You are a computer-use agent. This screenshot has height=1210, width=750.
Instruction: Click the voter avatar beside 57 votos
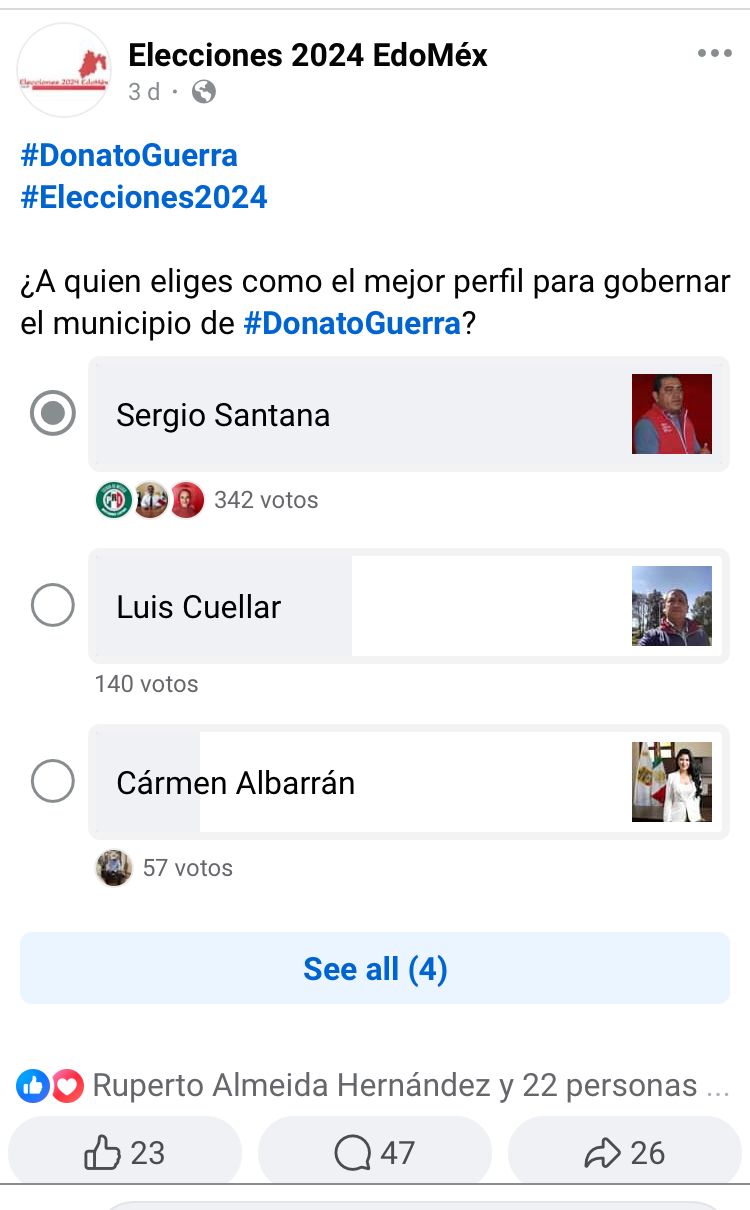tap(114, 867)
